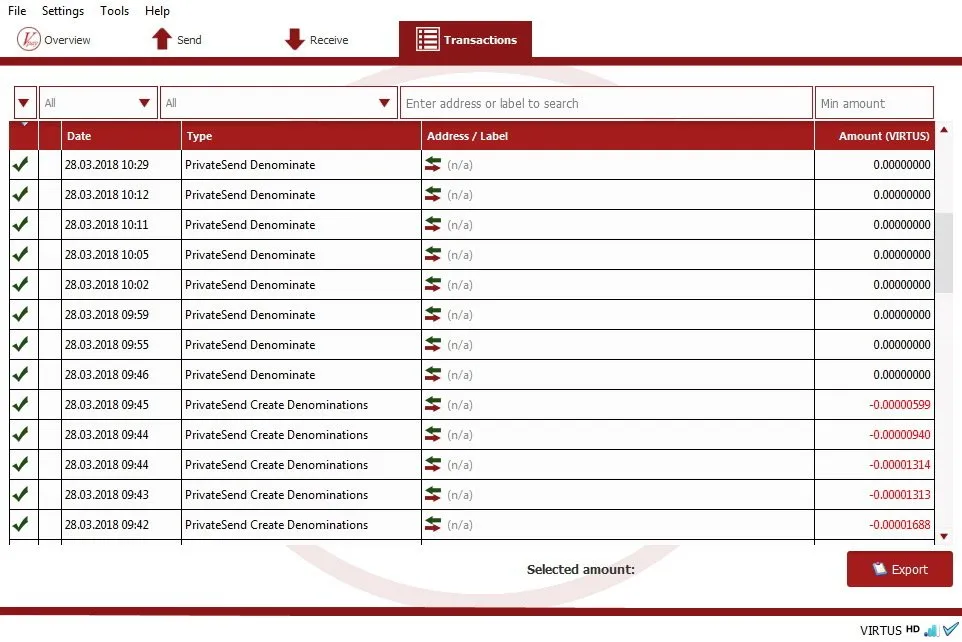Open the Help menu

click(x=157, y=10)
